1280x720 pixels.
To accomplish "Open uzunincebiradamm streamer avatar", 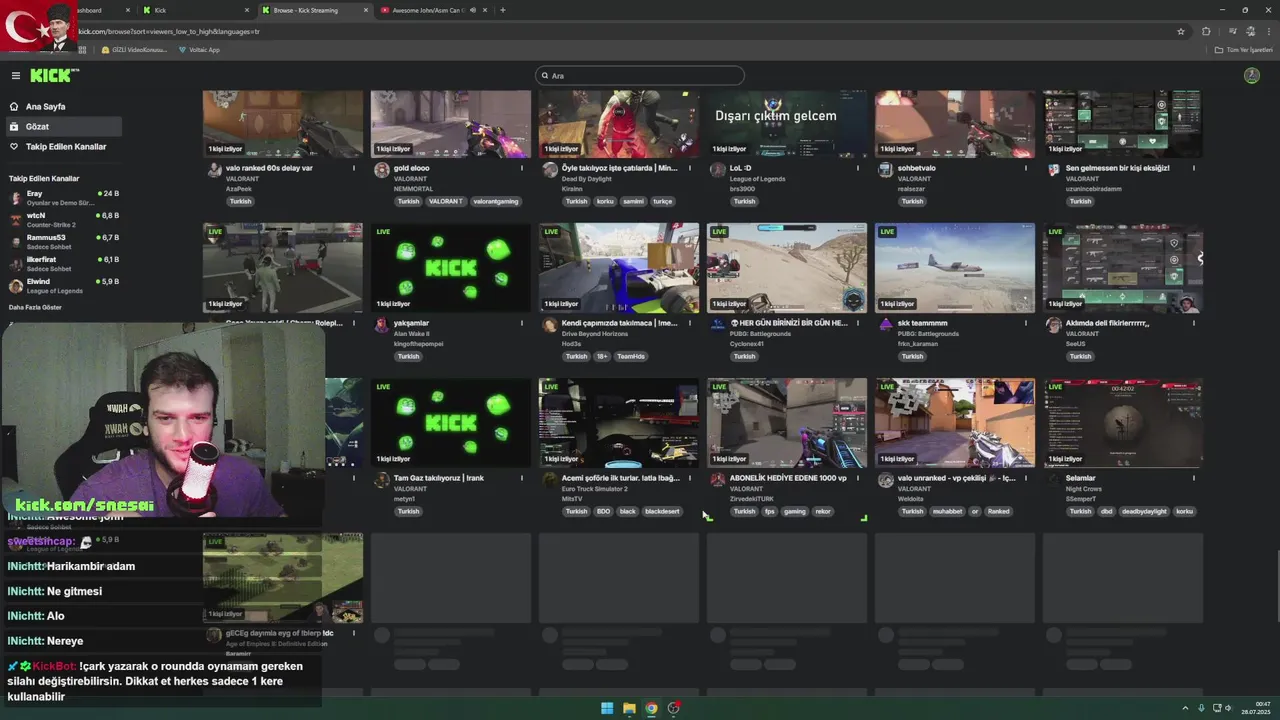I will [1053, 170].
